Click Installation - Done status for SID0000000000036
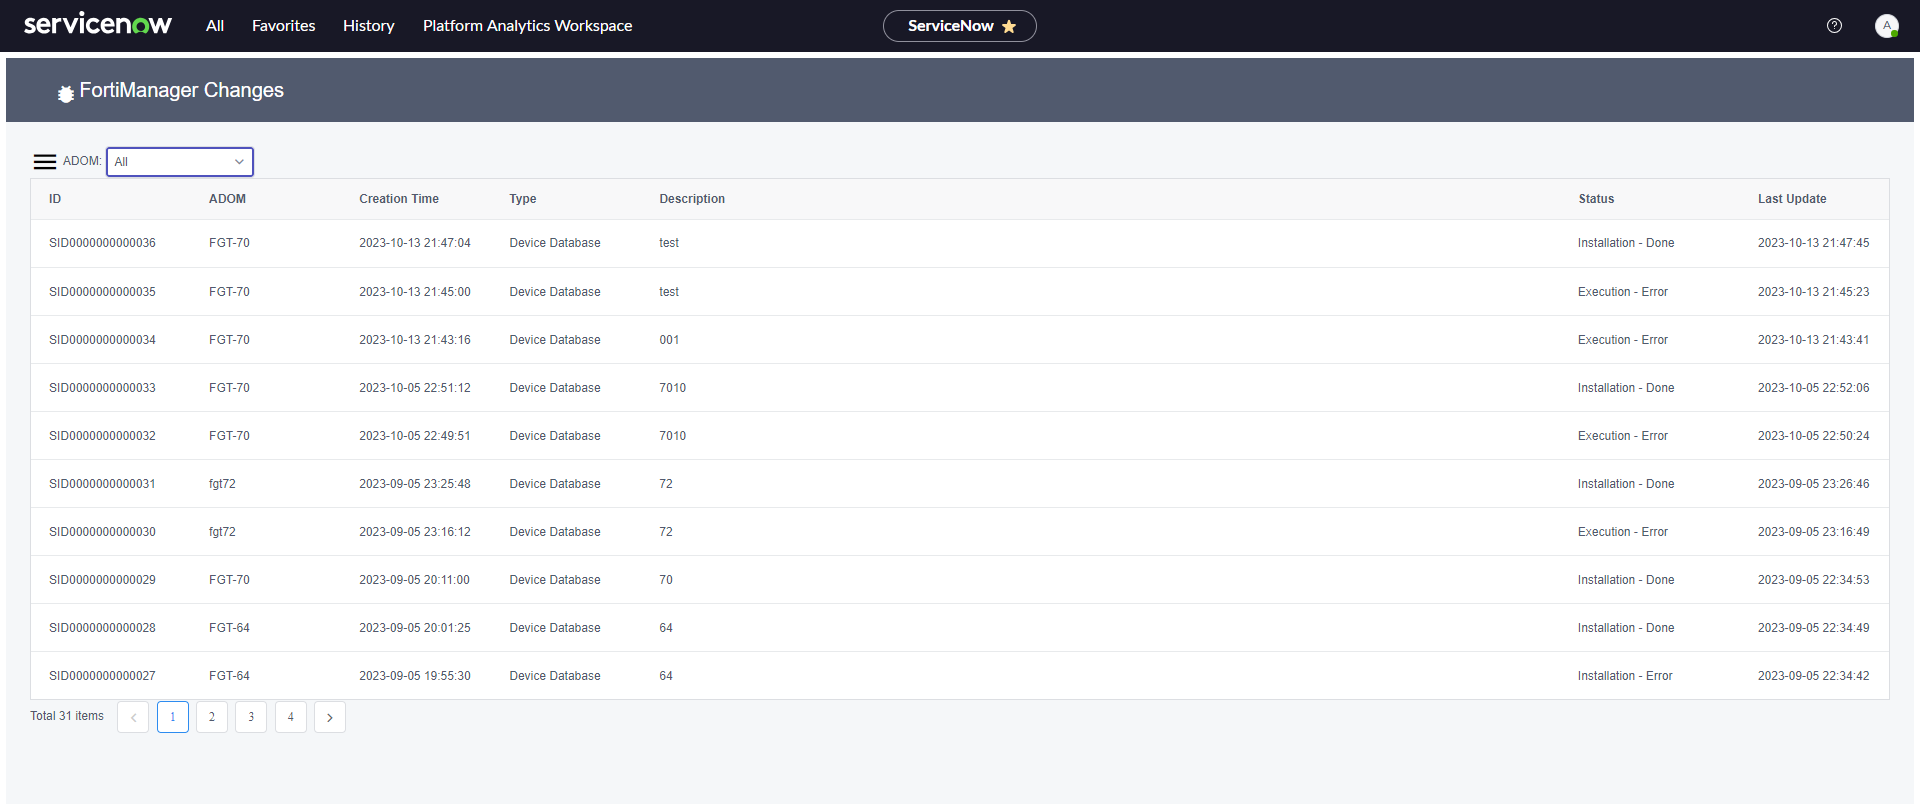Screen dimensions: 1920x804 point(1626,243)
